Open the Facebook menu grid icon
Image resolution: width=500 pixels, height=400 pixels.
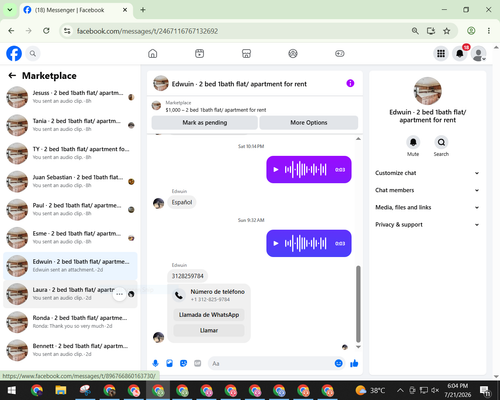441,53
